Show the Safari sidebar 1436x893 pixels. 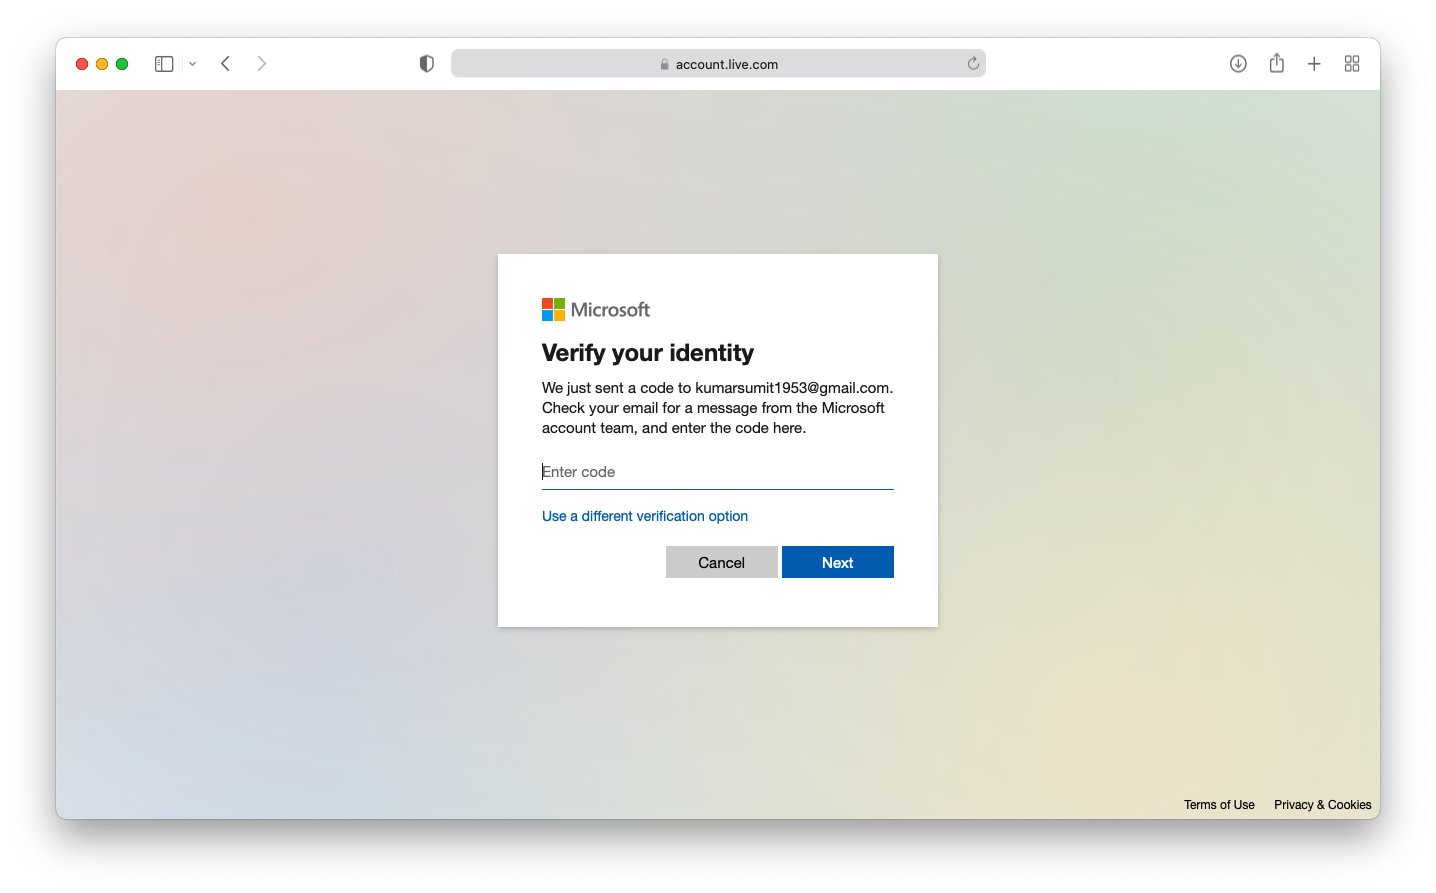[x=163, y=63]
